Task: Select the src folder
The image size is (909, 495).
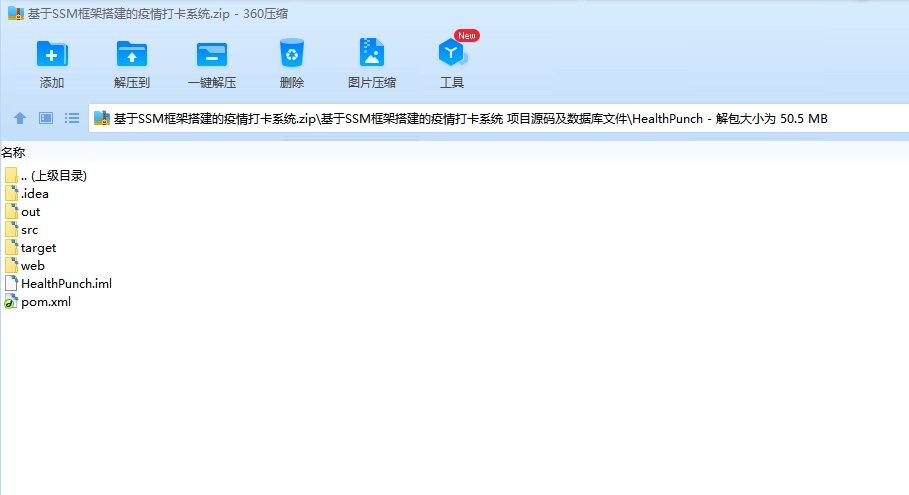Action: (21, 230)
